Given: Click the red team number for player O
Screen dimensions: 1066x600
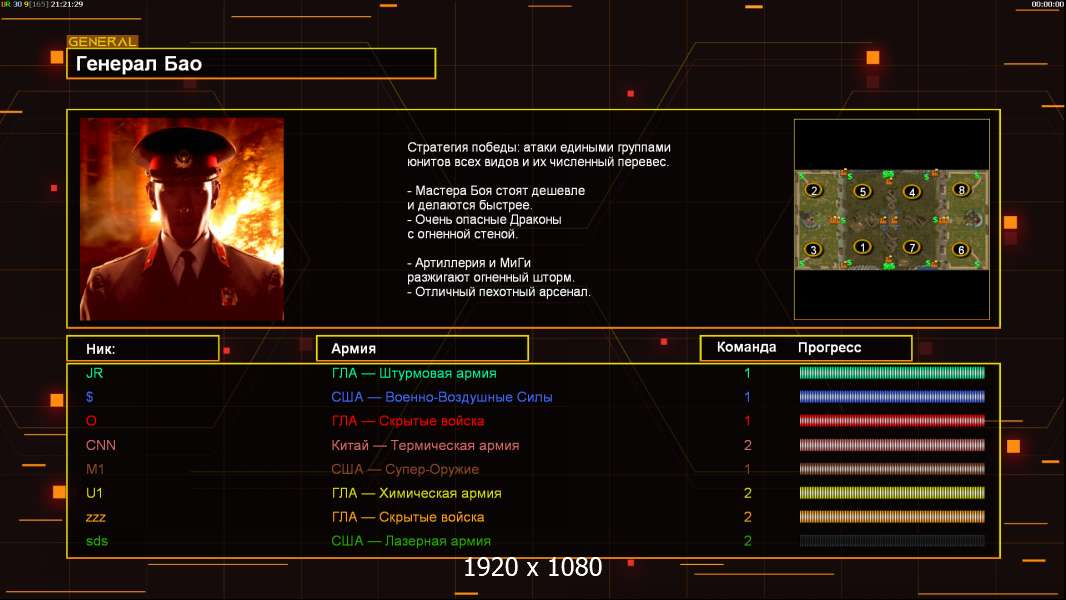Looking at the screenshot, I should pyautogui.click(x=747, y=421).
